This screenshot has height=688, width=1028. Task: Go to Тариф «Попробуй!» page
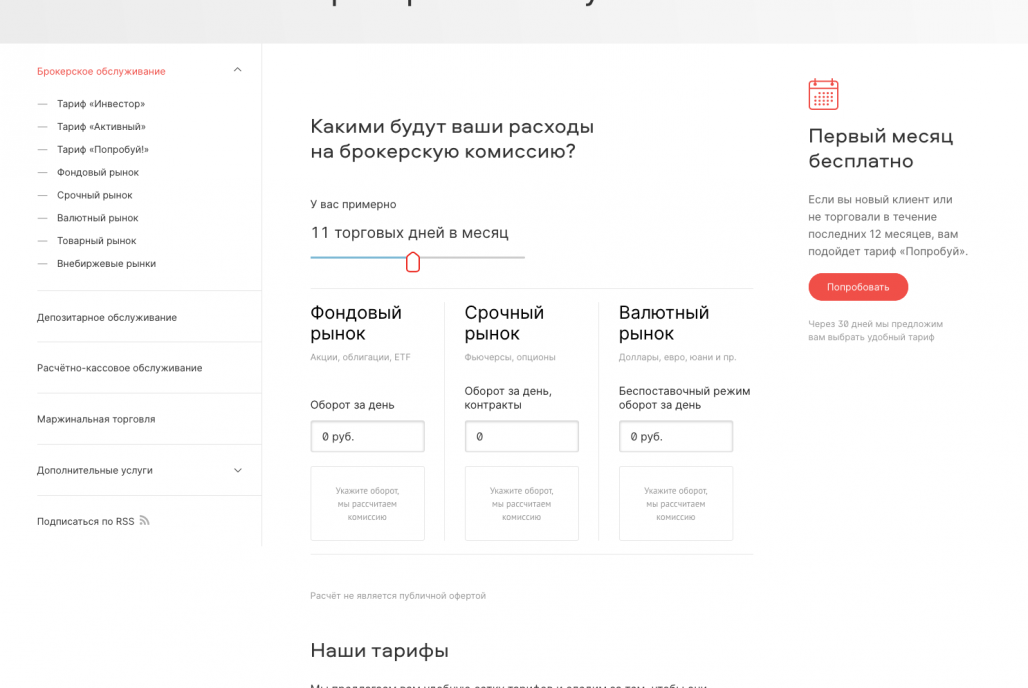(102, 150)
